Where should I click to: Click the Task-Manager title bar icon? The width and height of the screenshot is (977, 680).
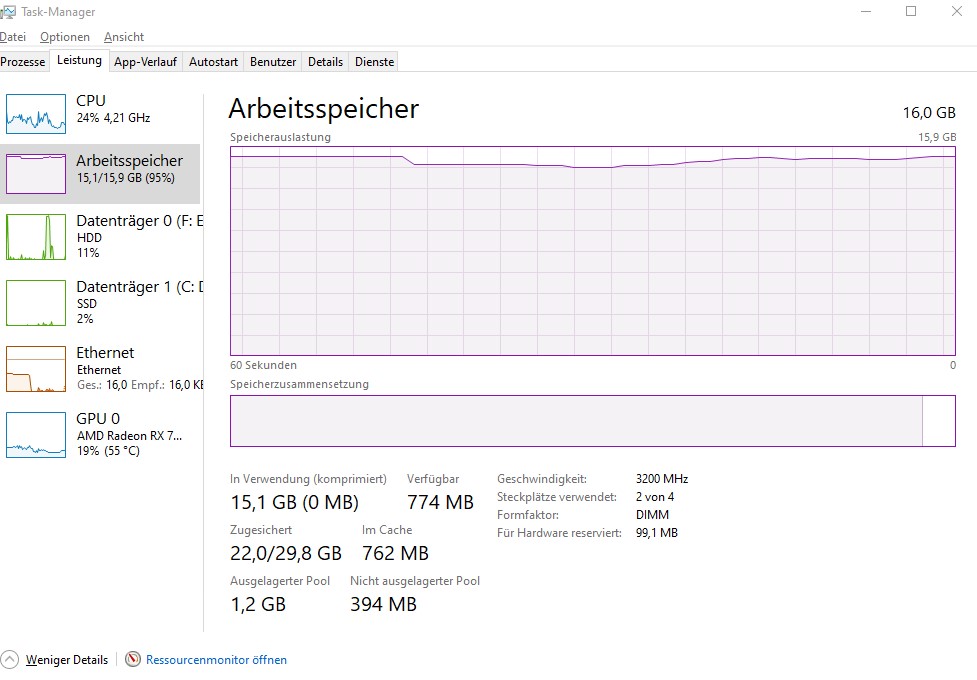(x=7, y=12)
